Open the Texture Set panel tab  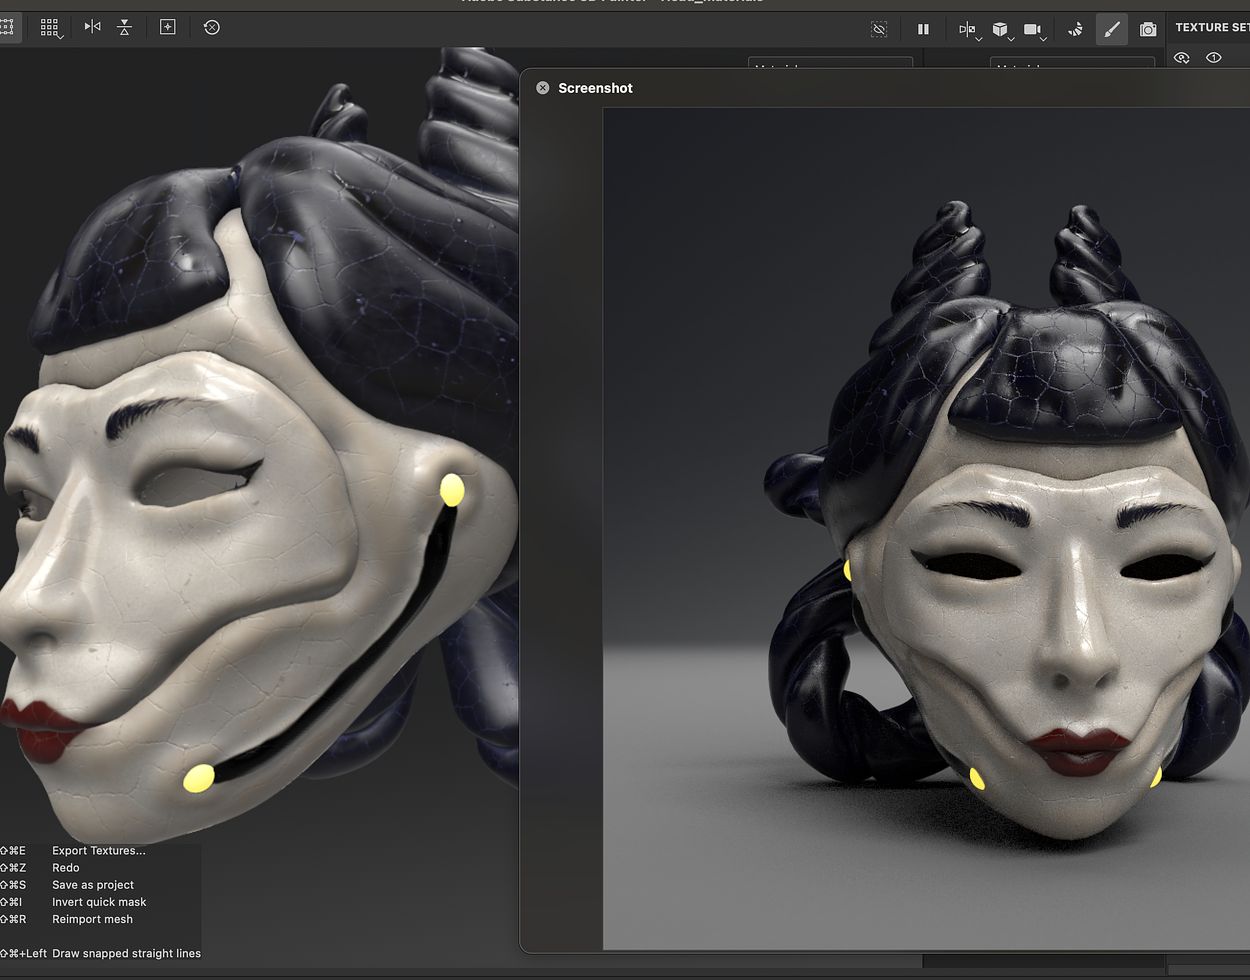(x=1211, y=28)
